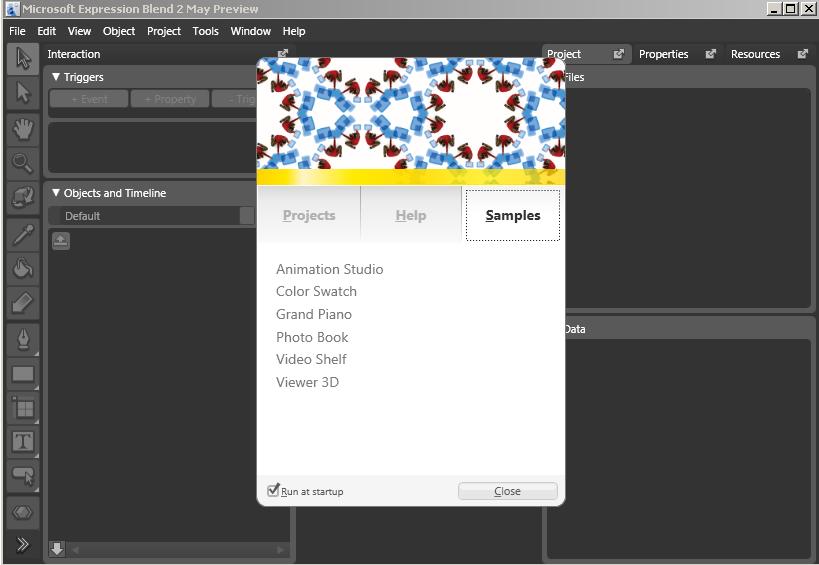This screenshot has height=565, width=819.
Task: Open the View menu
Action: [79, 31]
